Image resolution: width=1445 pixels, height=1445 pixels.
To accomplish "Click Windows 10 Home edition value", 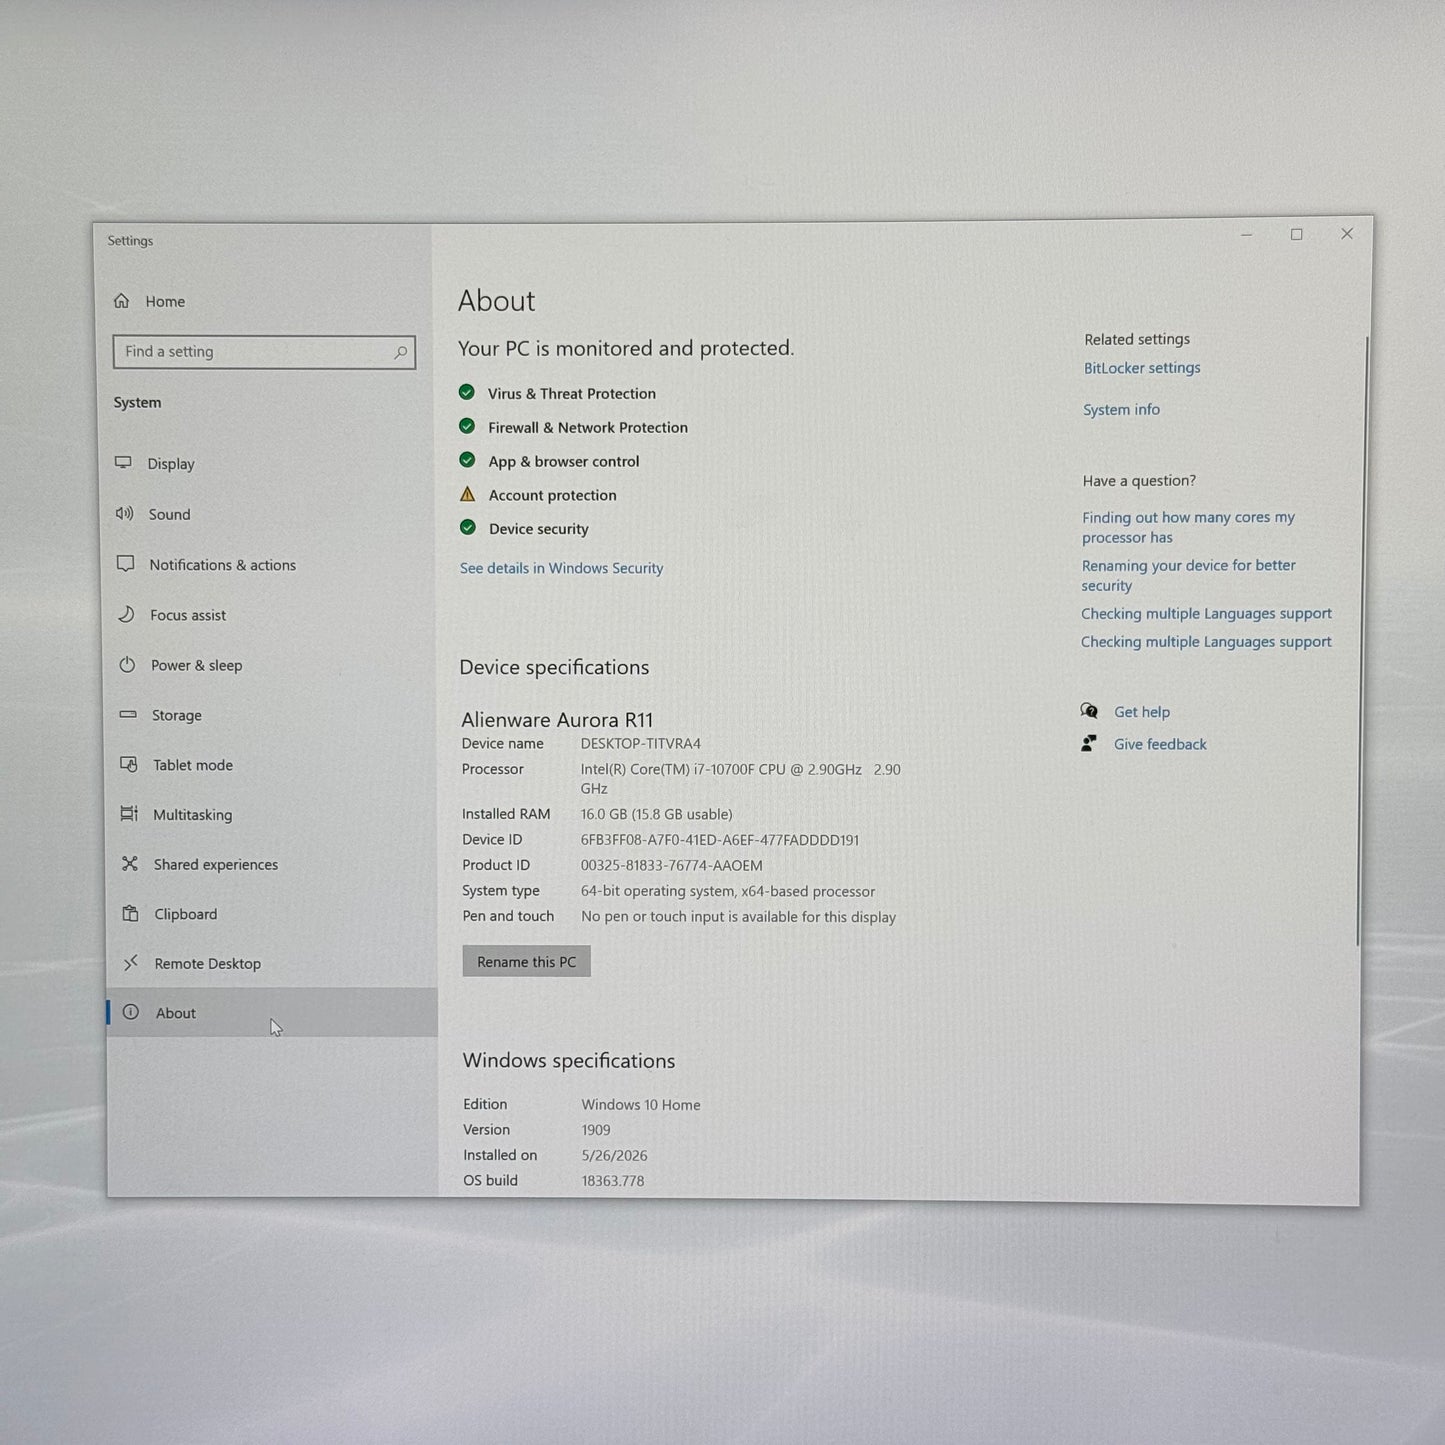I will (x=641, y=1104).
